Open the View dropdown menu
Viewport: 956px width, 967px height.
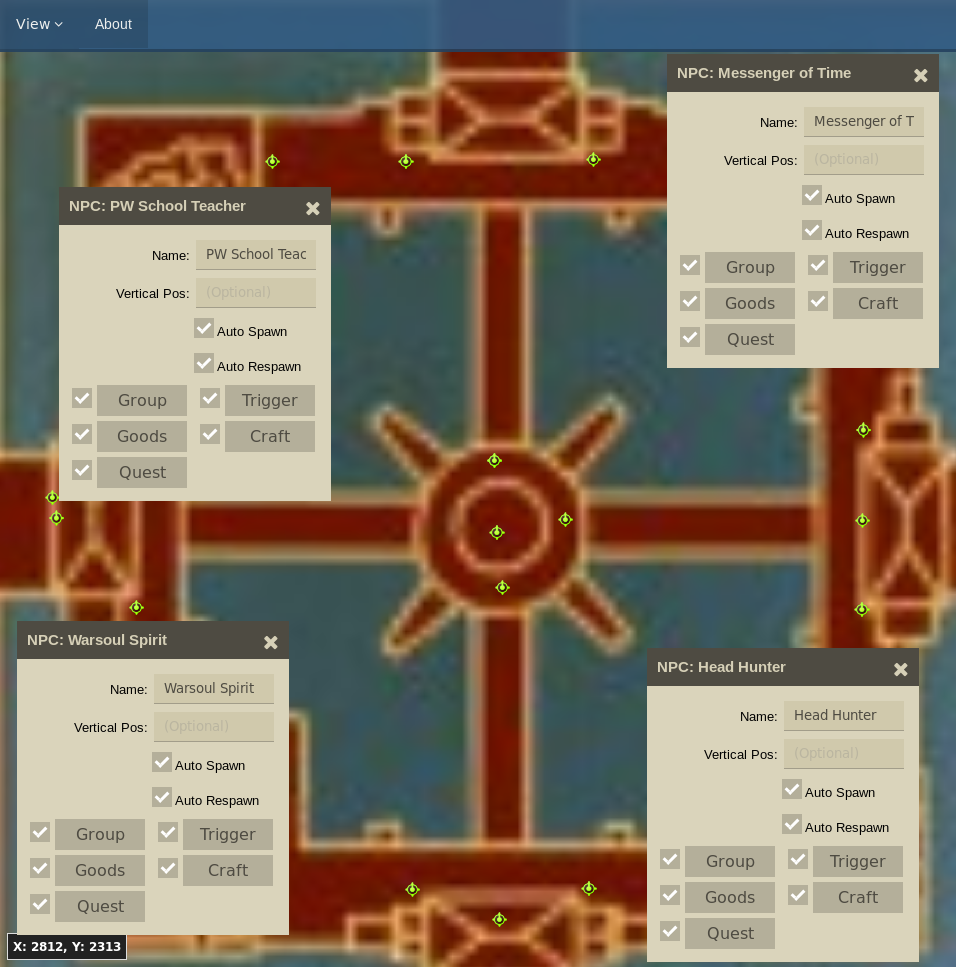pos(39,24)
